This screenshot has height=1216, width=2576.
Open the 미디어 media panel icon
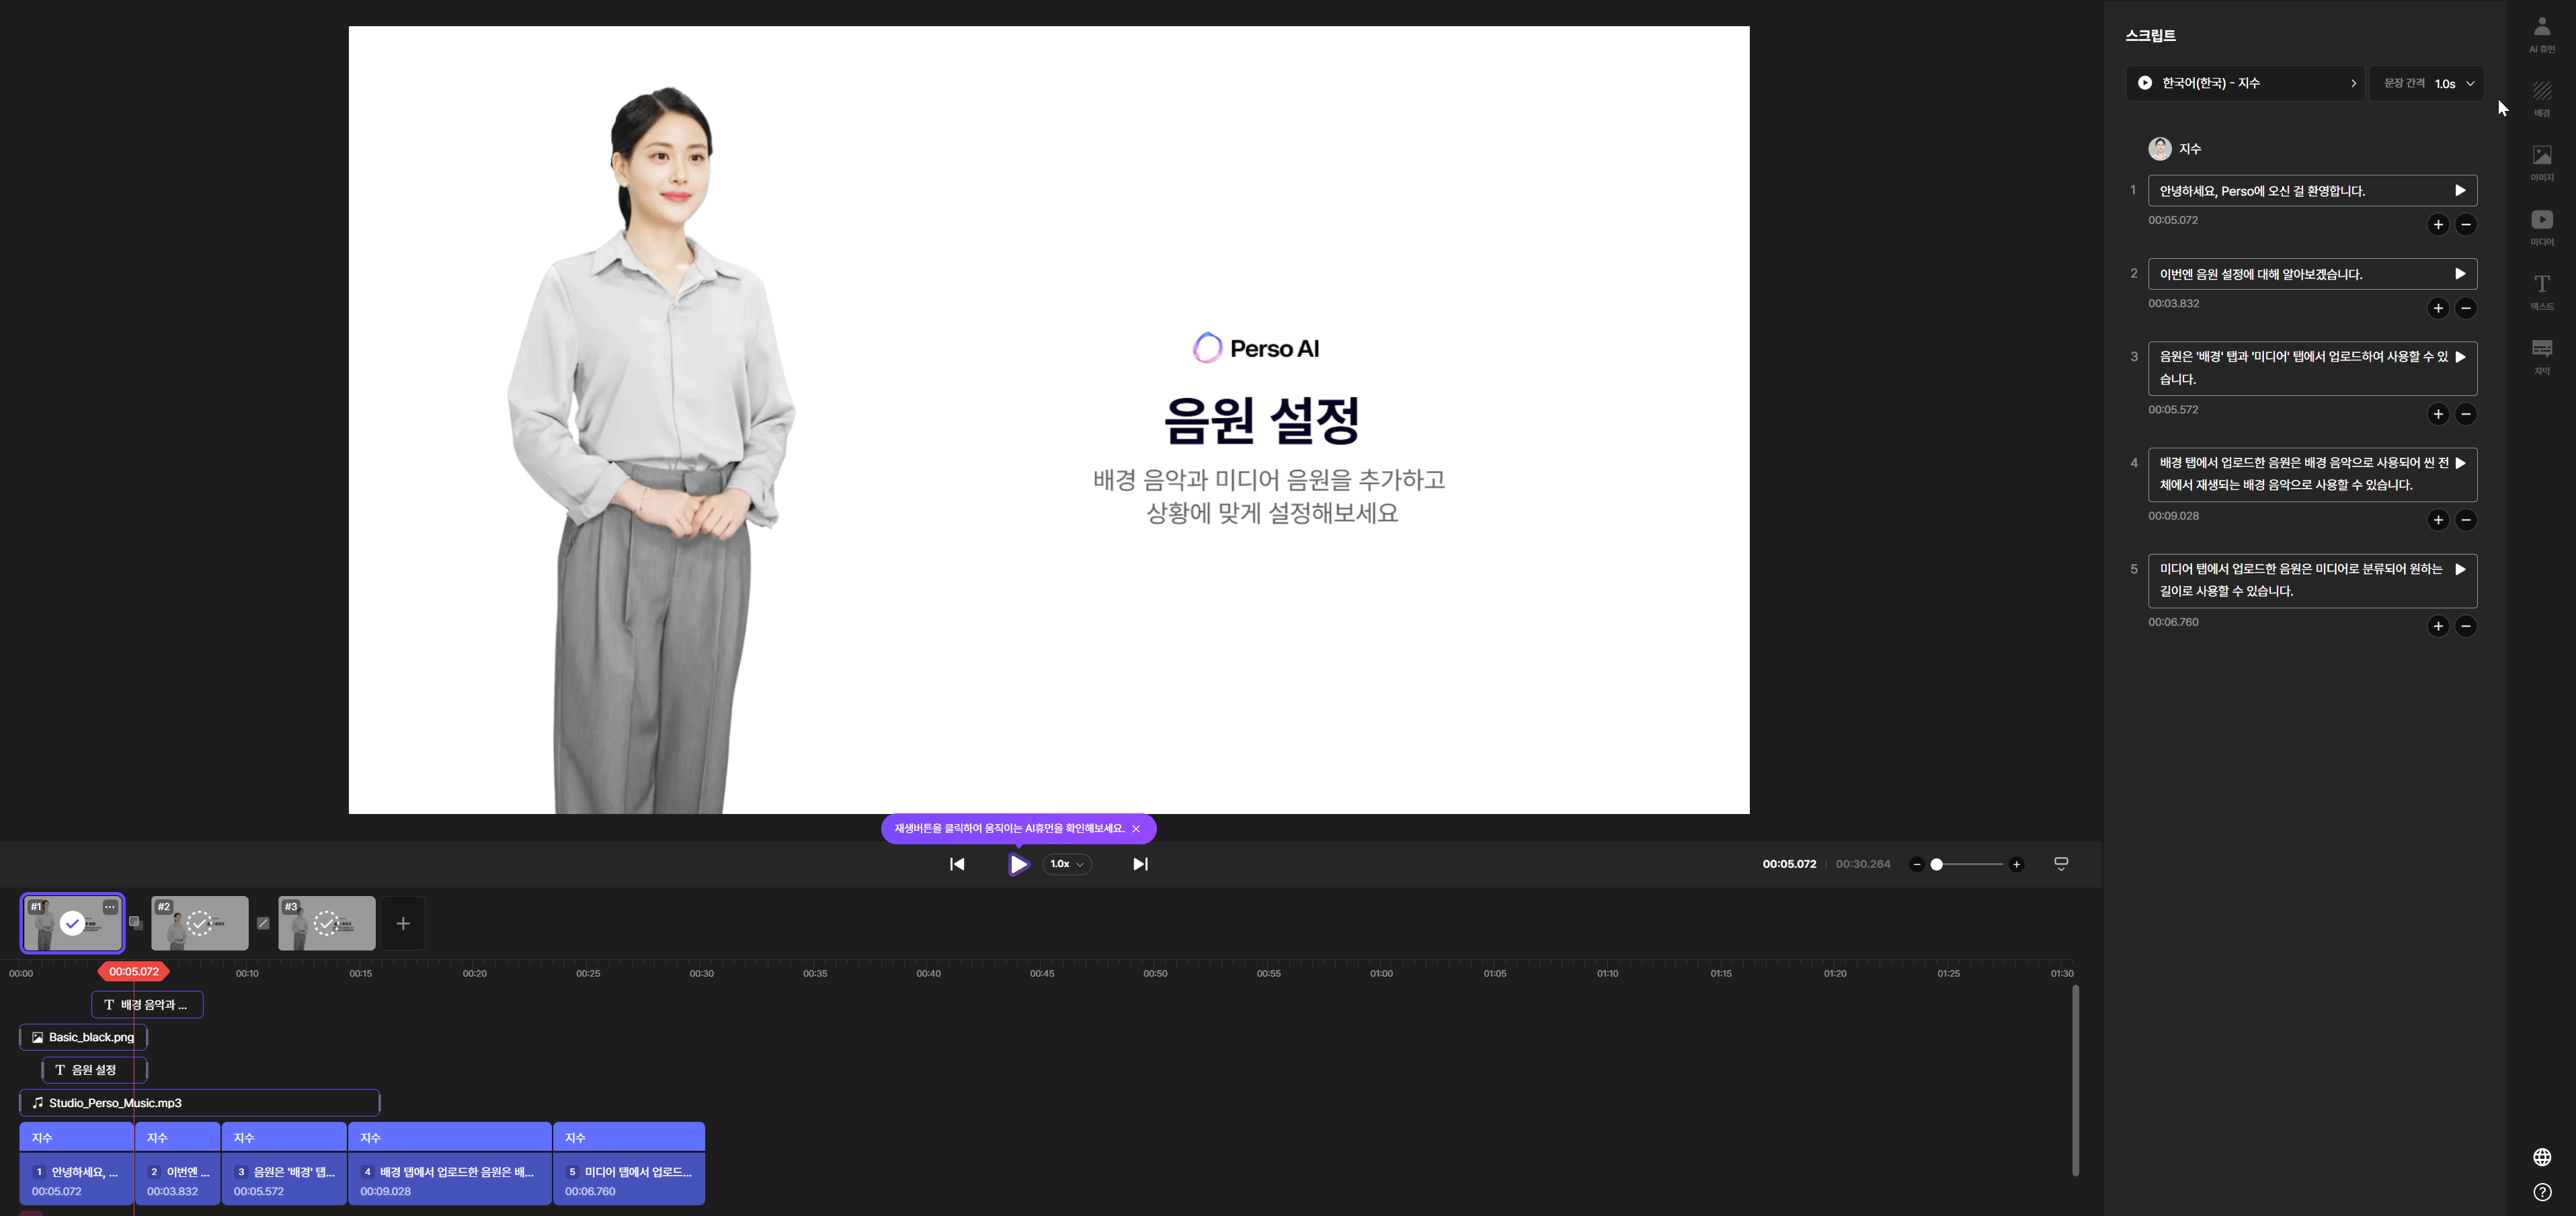(2541, 226)
